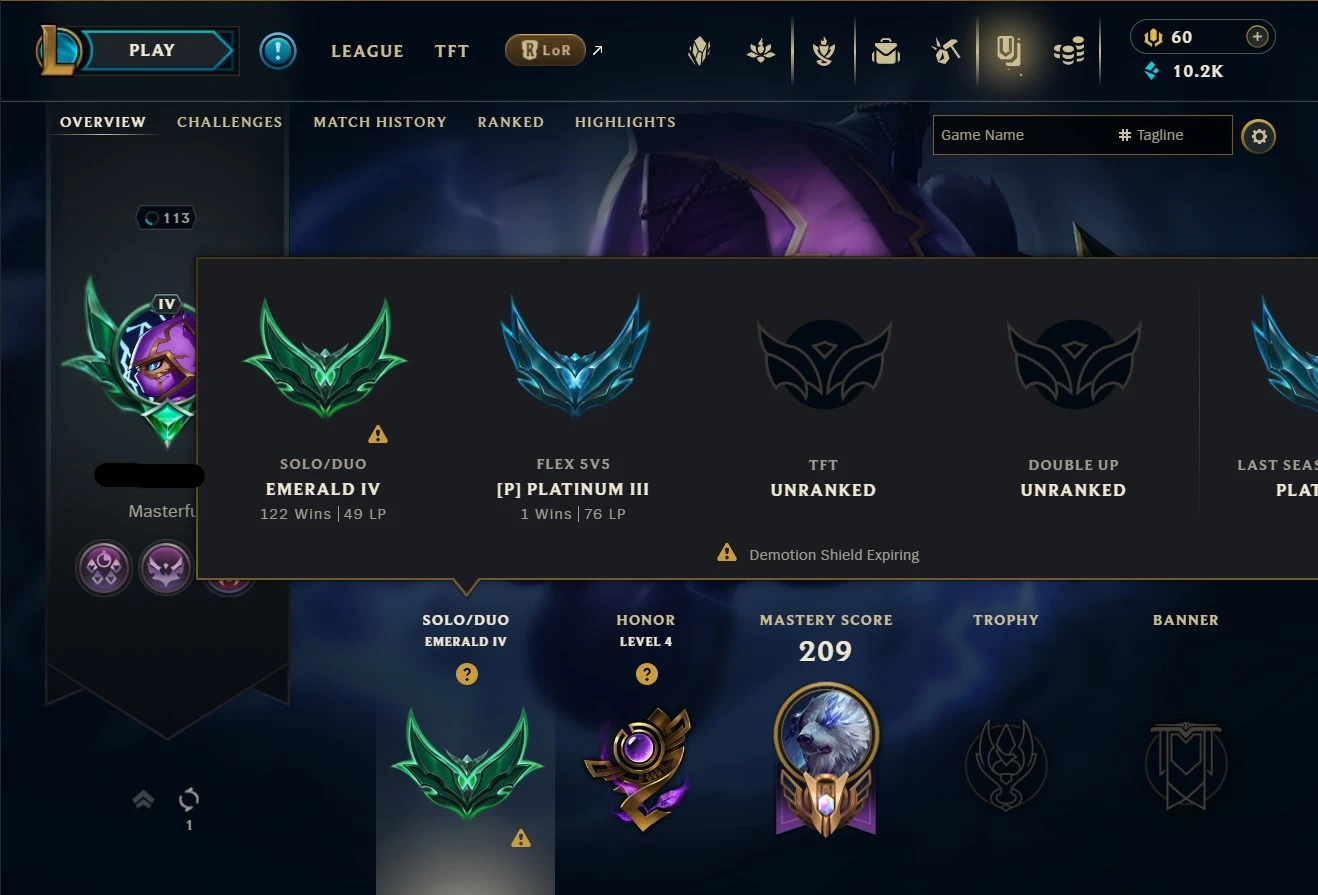Launch LoR from the top bar

545,50
